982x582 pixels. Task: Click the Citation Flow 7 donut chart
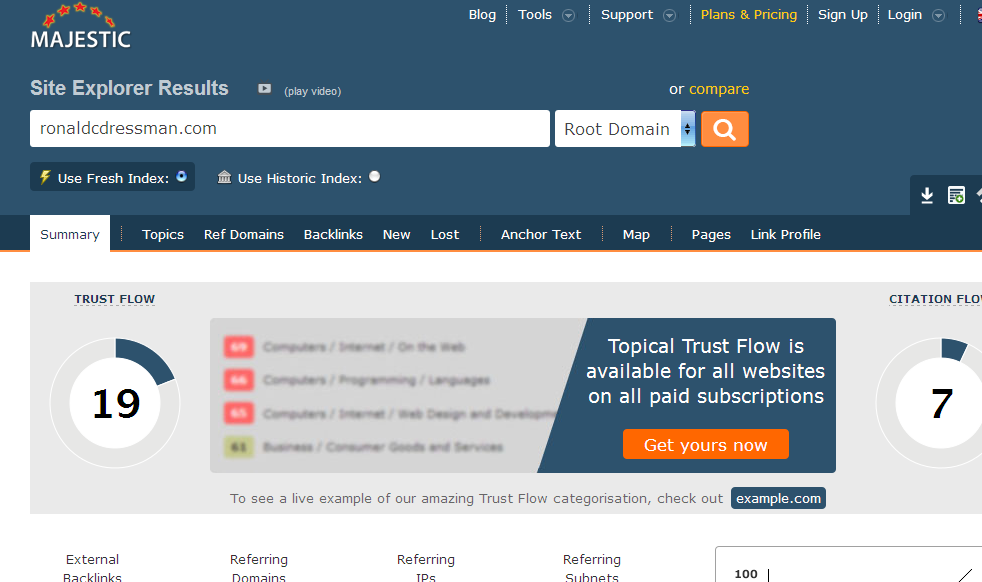(x=929, y=403)
